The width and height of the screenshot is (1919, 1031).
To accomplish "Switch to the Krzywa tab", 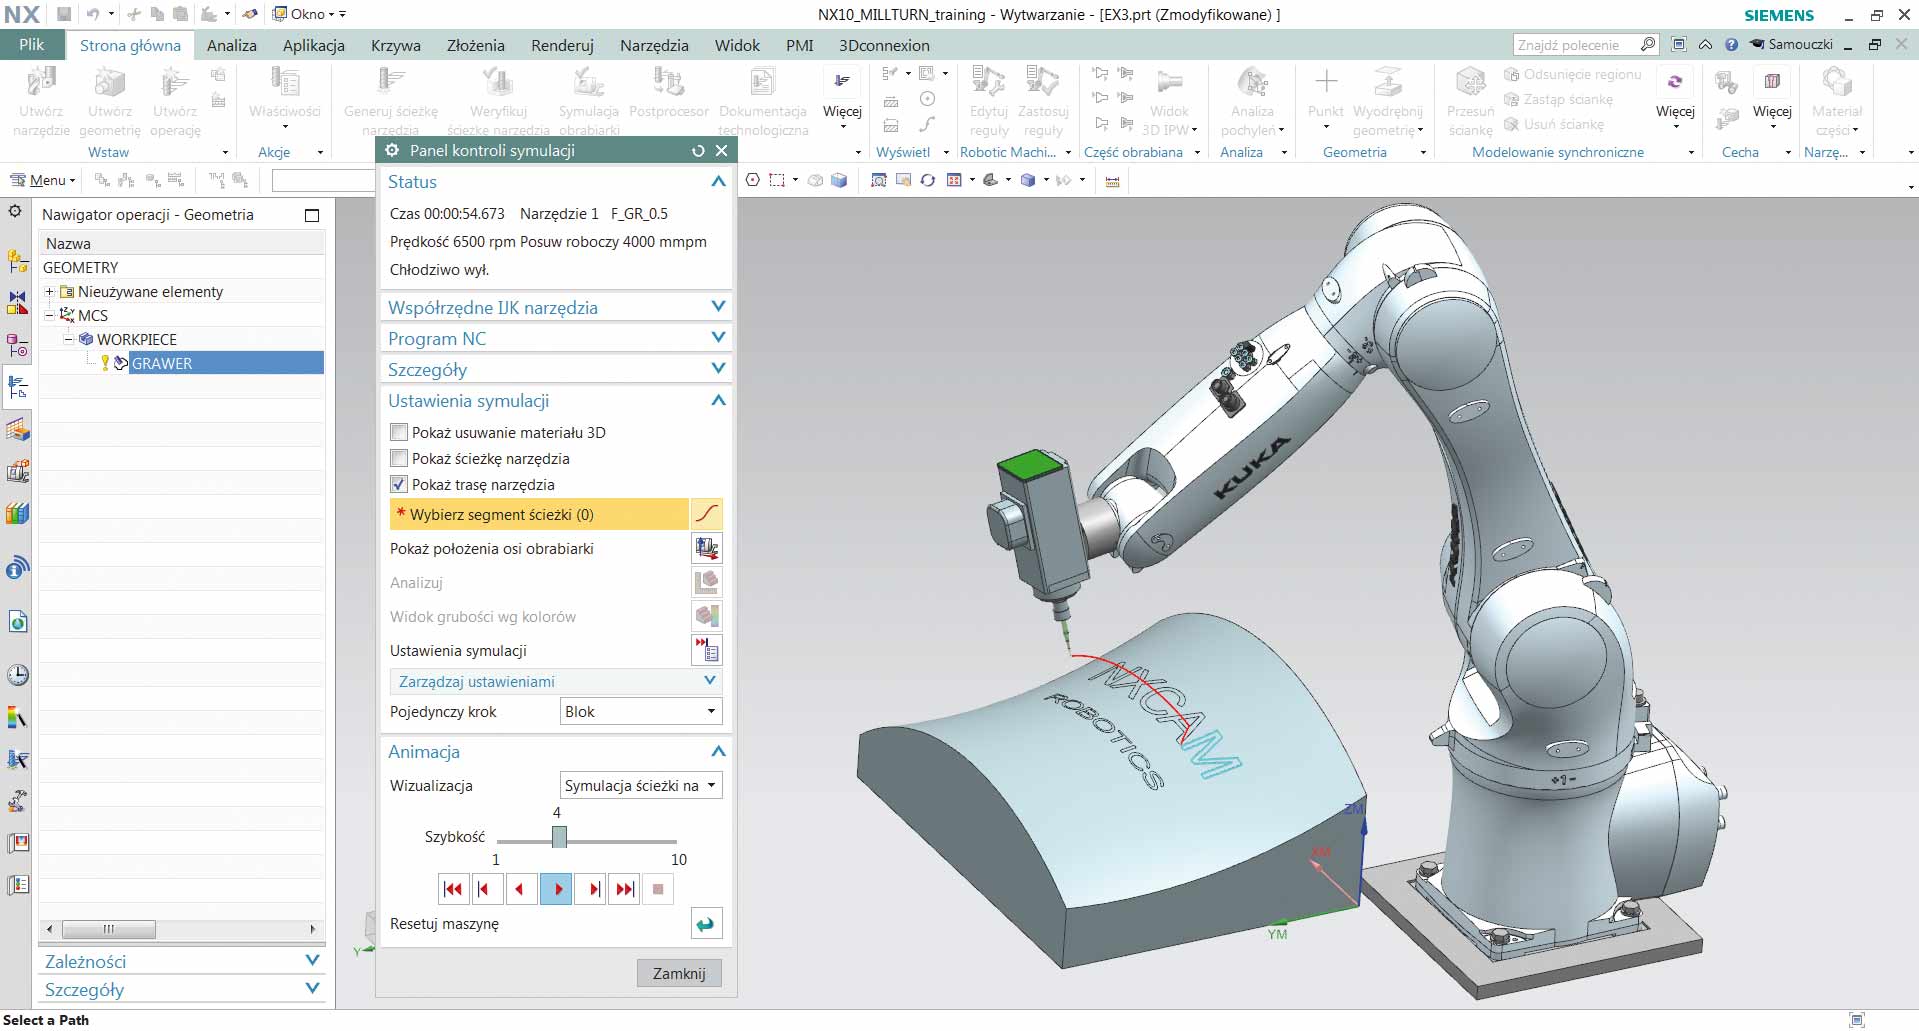I will (x=396, y=45).
